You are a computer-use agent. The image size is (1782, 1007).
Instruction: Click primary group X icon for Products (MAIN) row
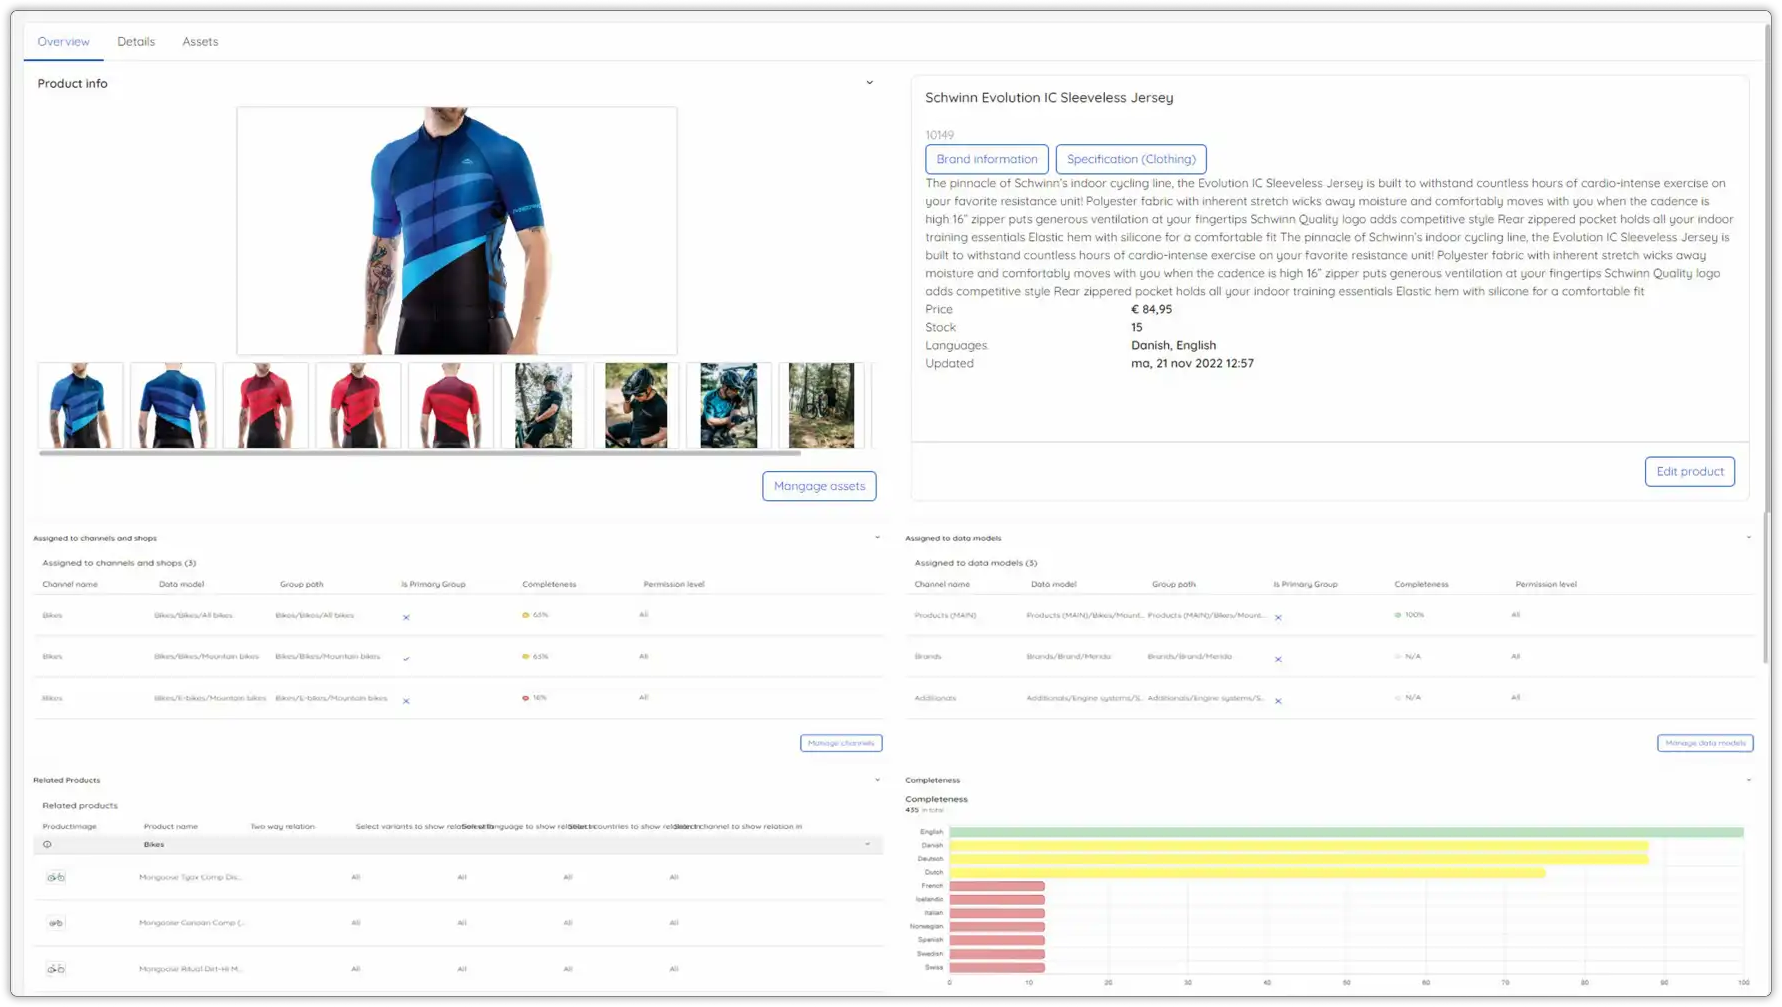(1278, 617)
